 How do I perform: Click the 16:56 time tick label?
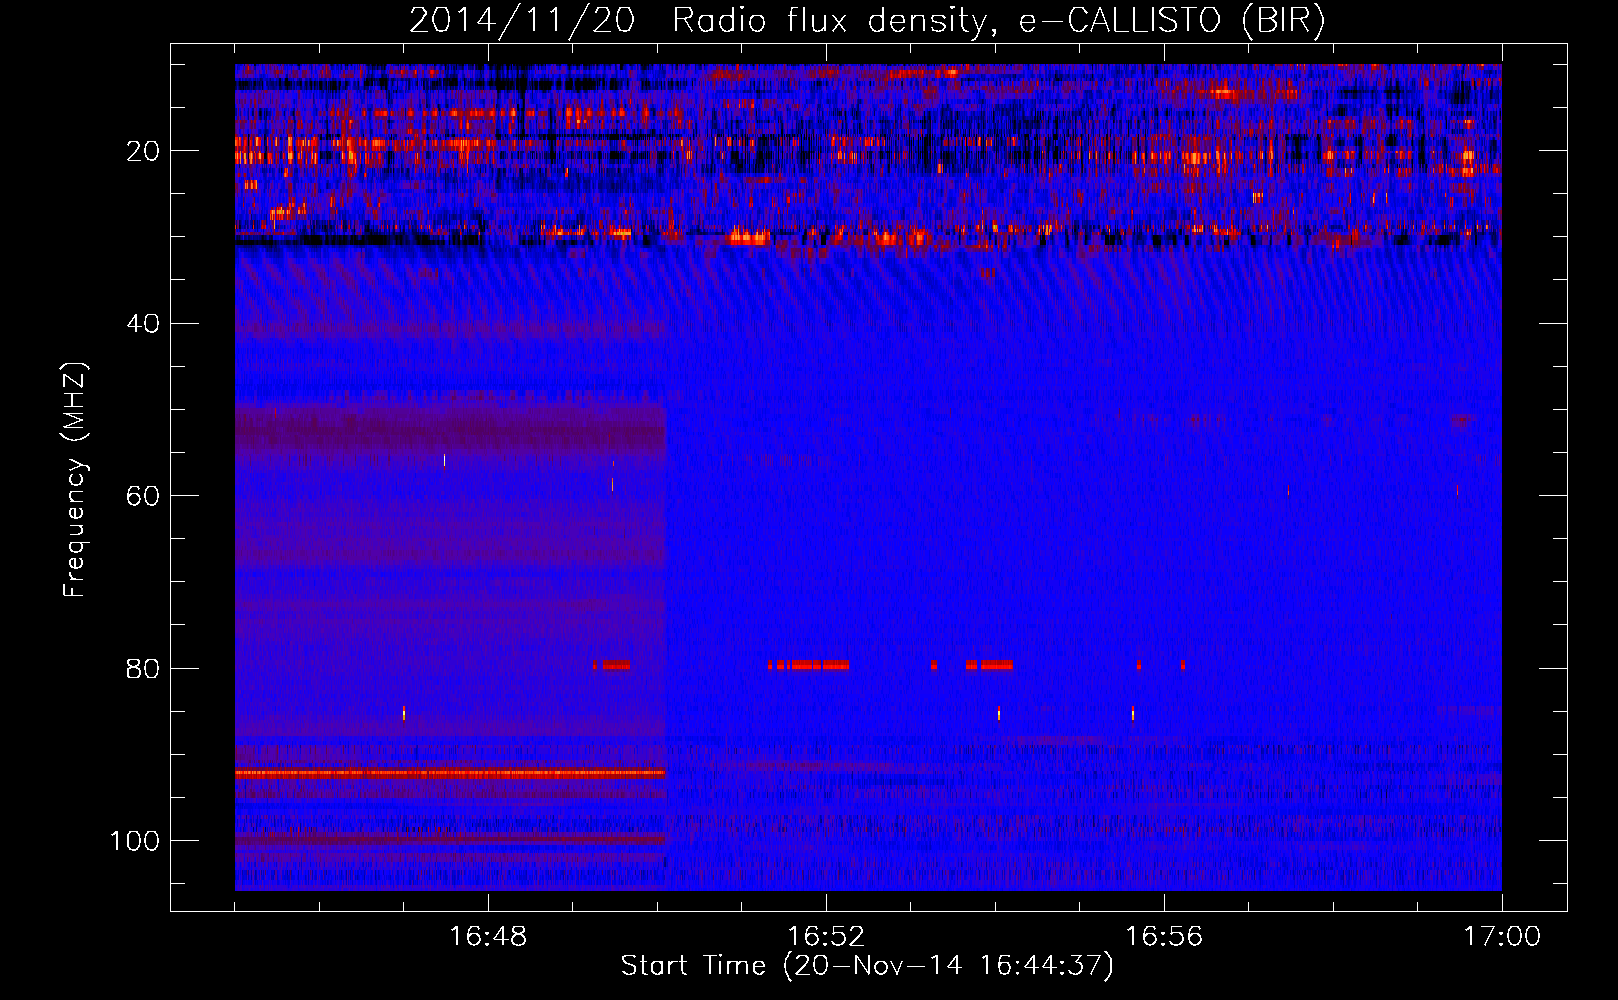[x=1164, y=937]
